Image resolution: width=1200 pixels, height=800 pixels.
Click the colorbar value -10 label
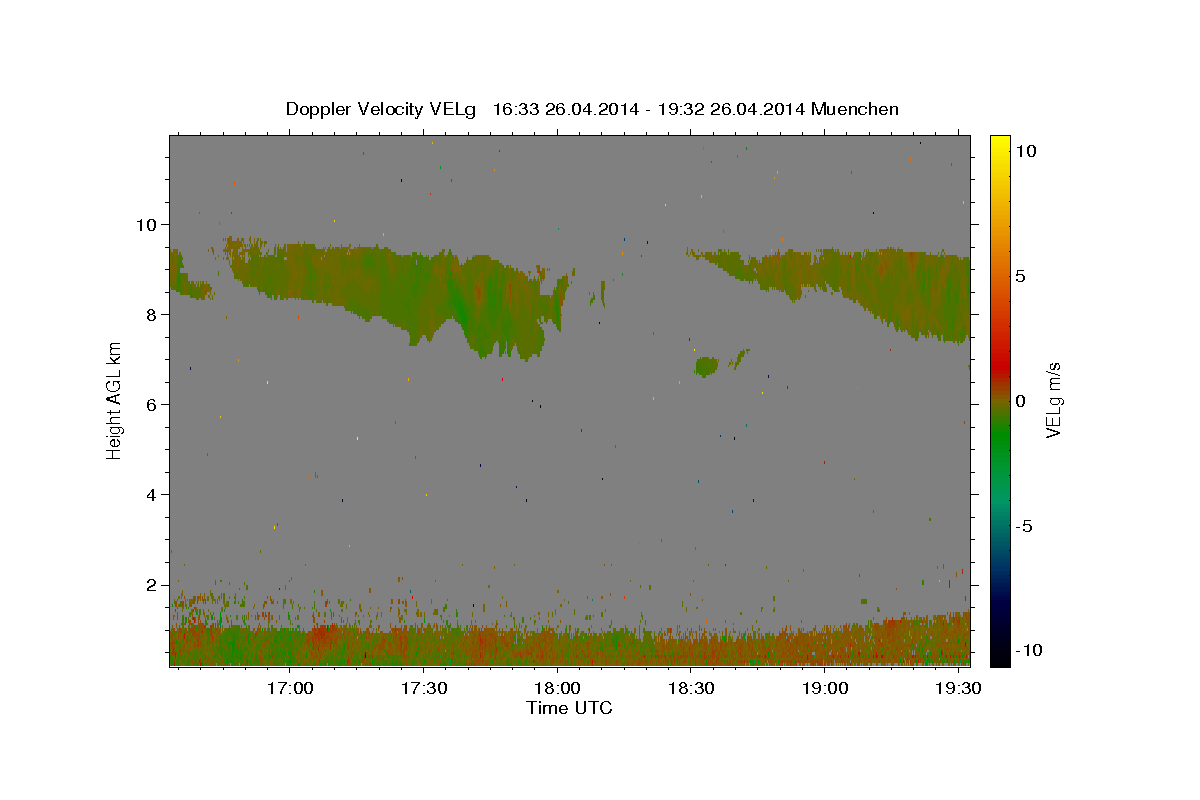[x=1029, y=651]
